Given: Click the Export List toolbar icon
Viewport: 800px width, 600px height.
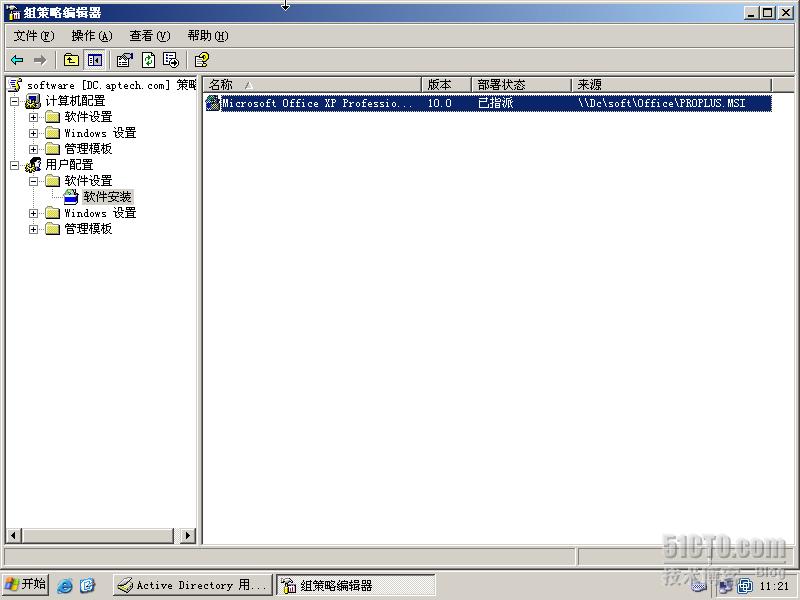Looking at the screenshot, I should click(171, 60).
